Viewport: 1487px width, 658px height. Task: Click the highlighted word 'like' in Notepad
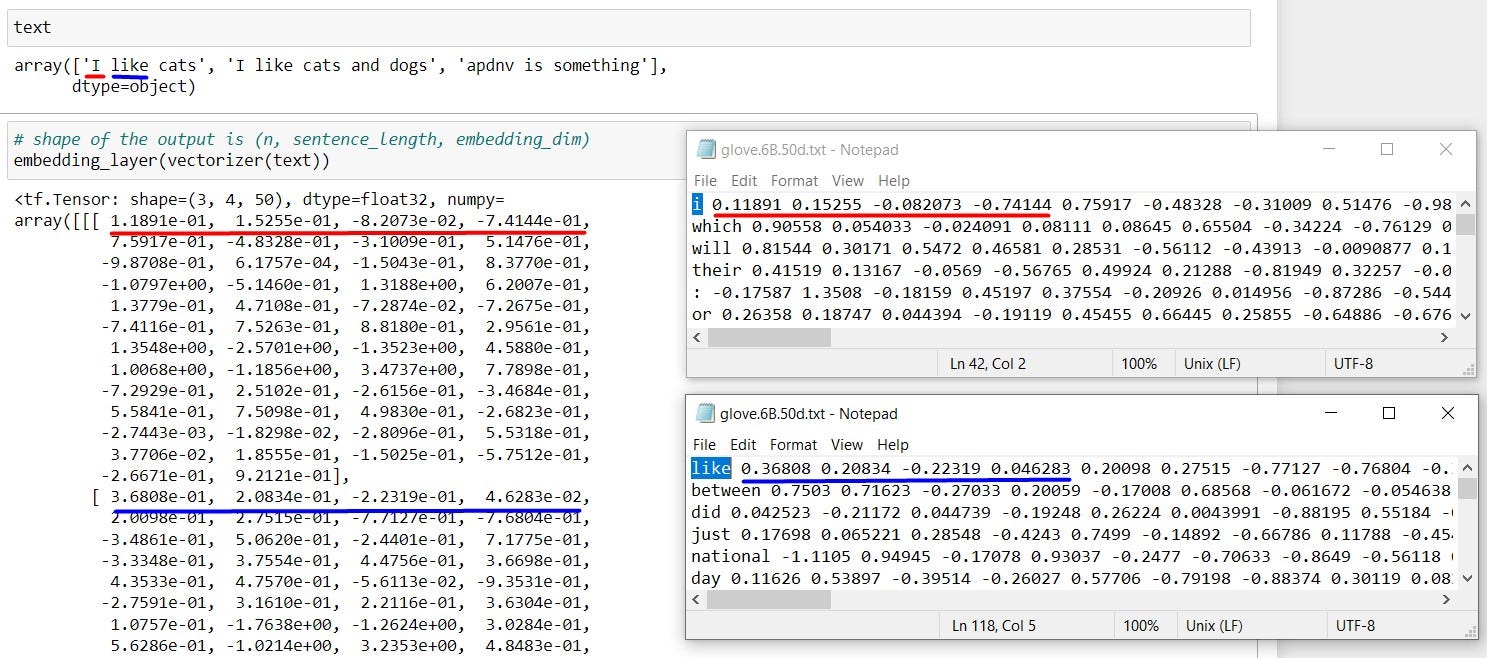(x=711, y=468)
